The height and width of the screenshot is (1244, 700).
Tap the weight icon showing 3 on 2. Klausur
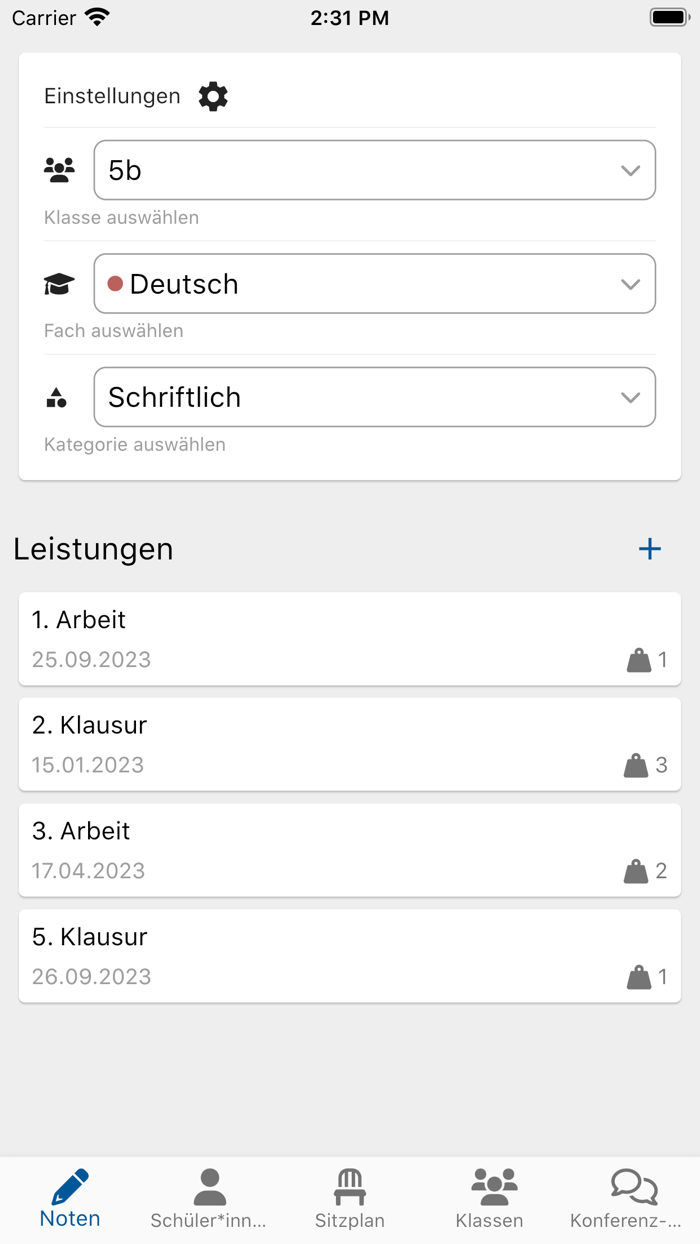[637, 765]
